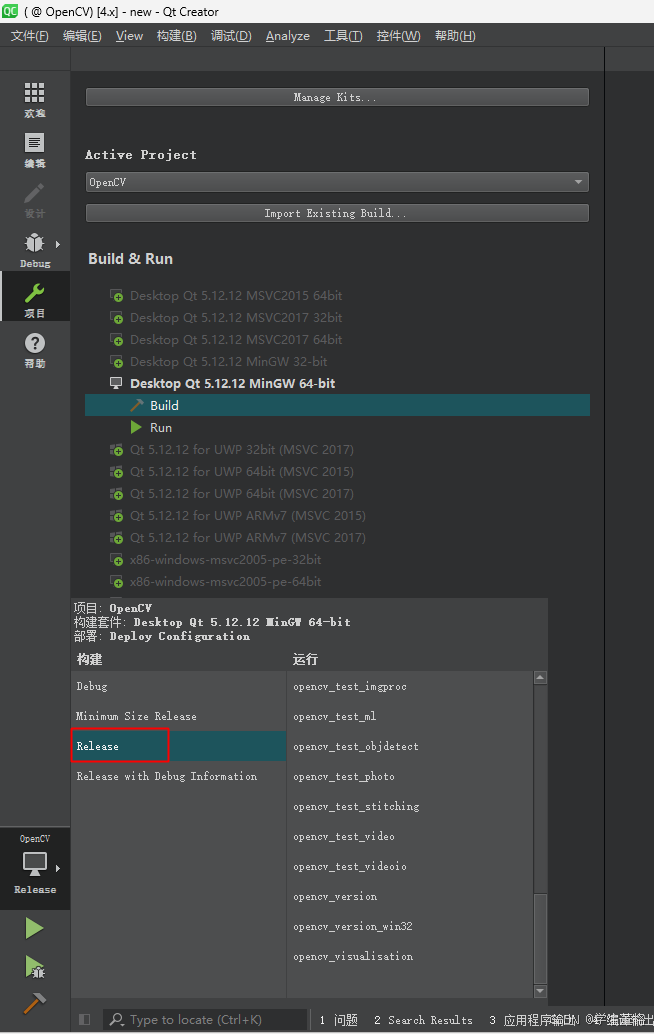Image resolution: width=654 pixels, height=1034 pixels.
Task: Open the 应用程序输出 output pane
Action: click(534, 1019)
